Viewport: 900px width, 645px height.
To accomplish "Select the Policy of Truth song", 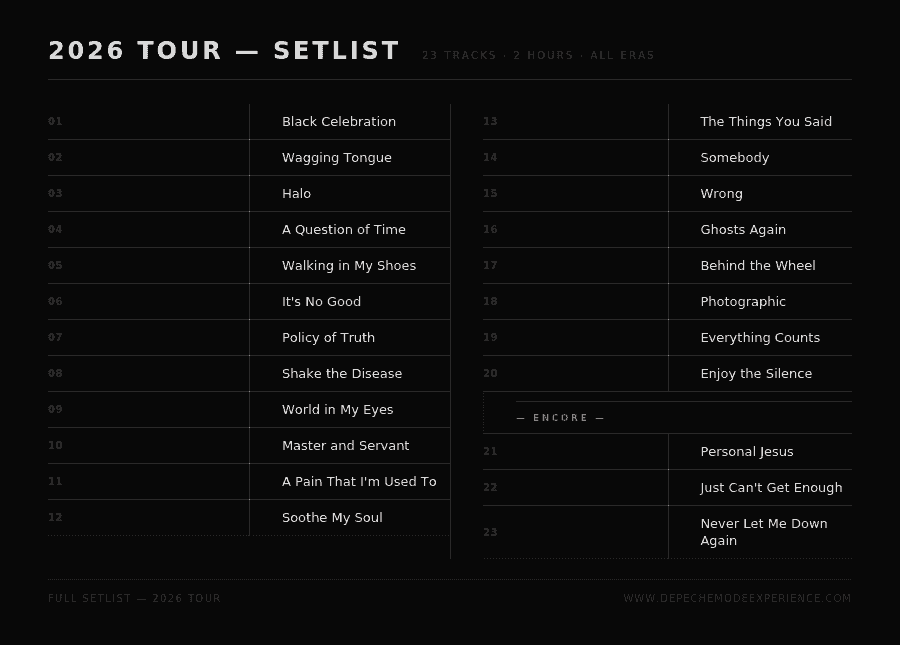I will [329, 338].
